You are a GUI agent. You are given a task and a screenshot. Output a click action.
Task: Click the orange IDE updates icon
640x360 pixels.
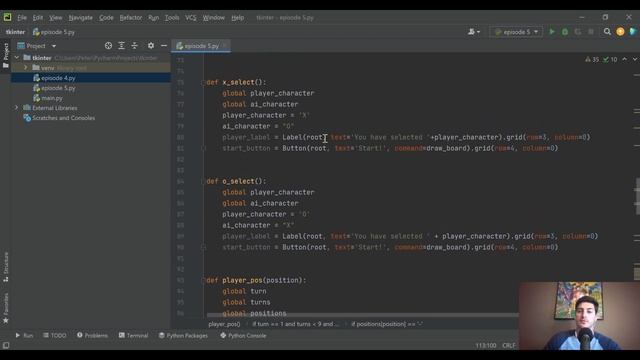click(620, 32)
